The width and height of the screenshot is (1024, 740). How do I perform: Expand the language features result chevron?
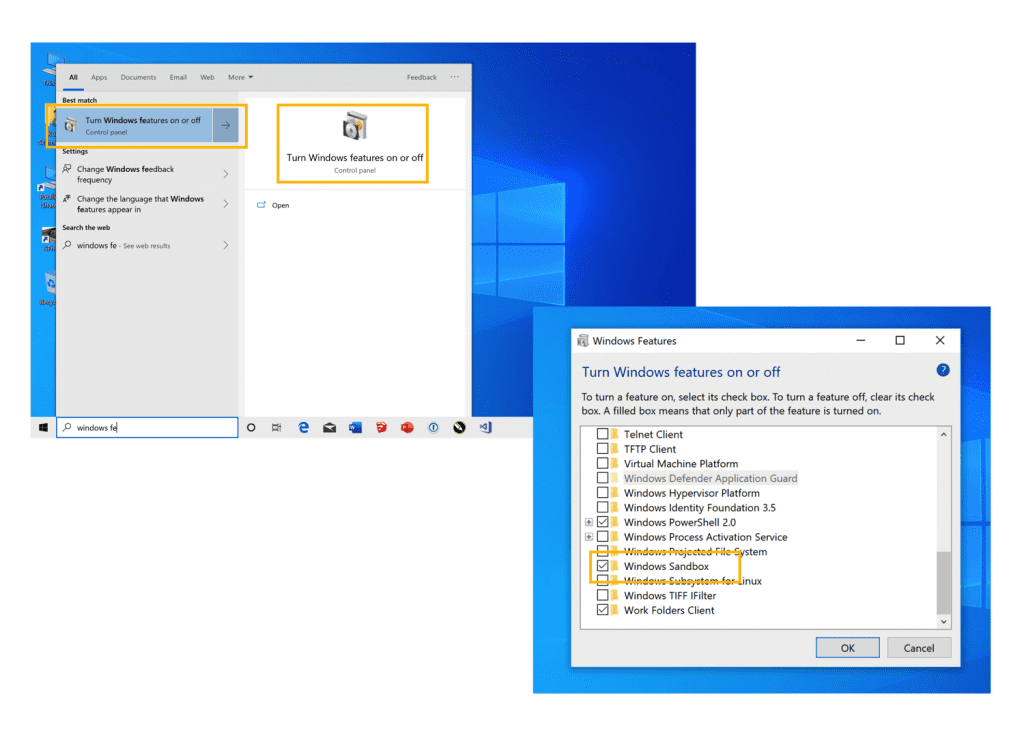(x=225, y=204)
